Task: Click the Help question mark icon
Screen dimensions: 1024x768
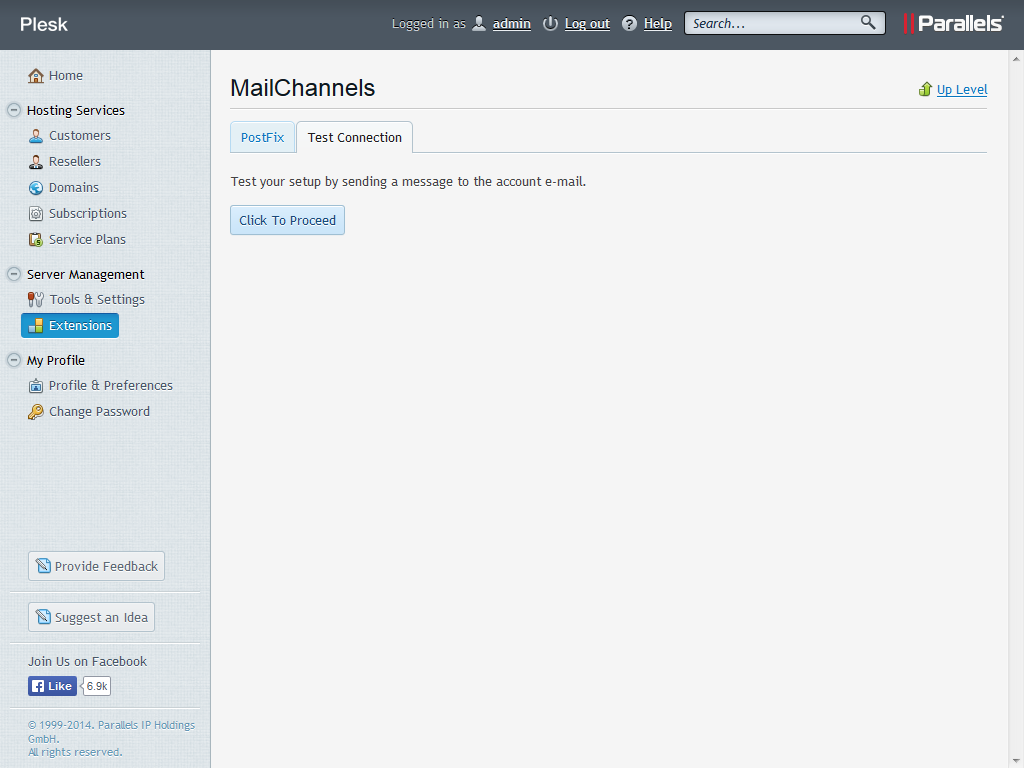Action: [630, 24]
